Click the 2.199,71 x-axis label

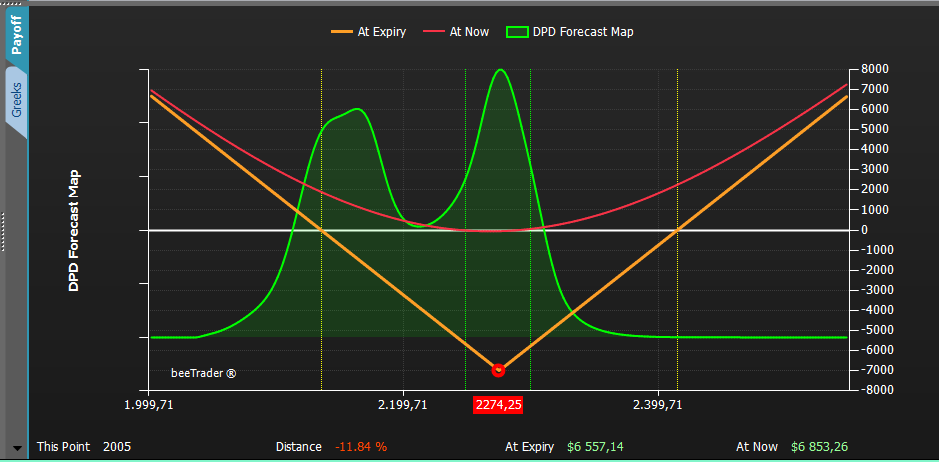[x=403, y=405]
